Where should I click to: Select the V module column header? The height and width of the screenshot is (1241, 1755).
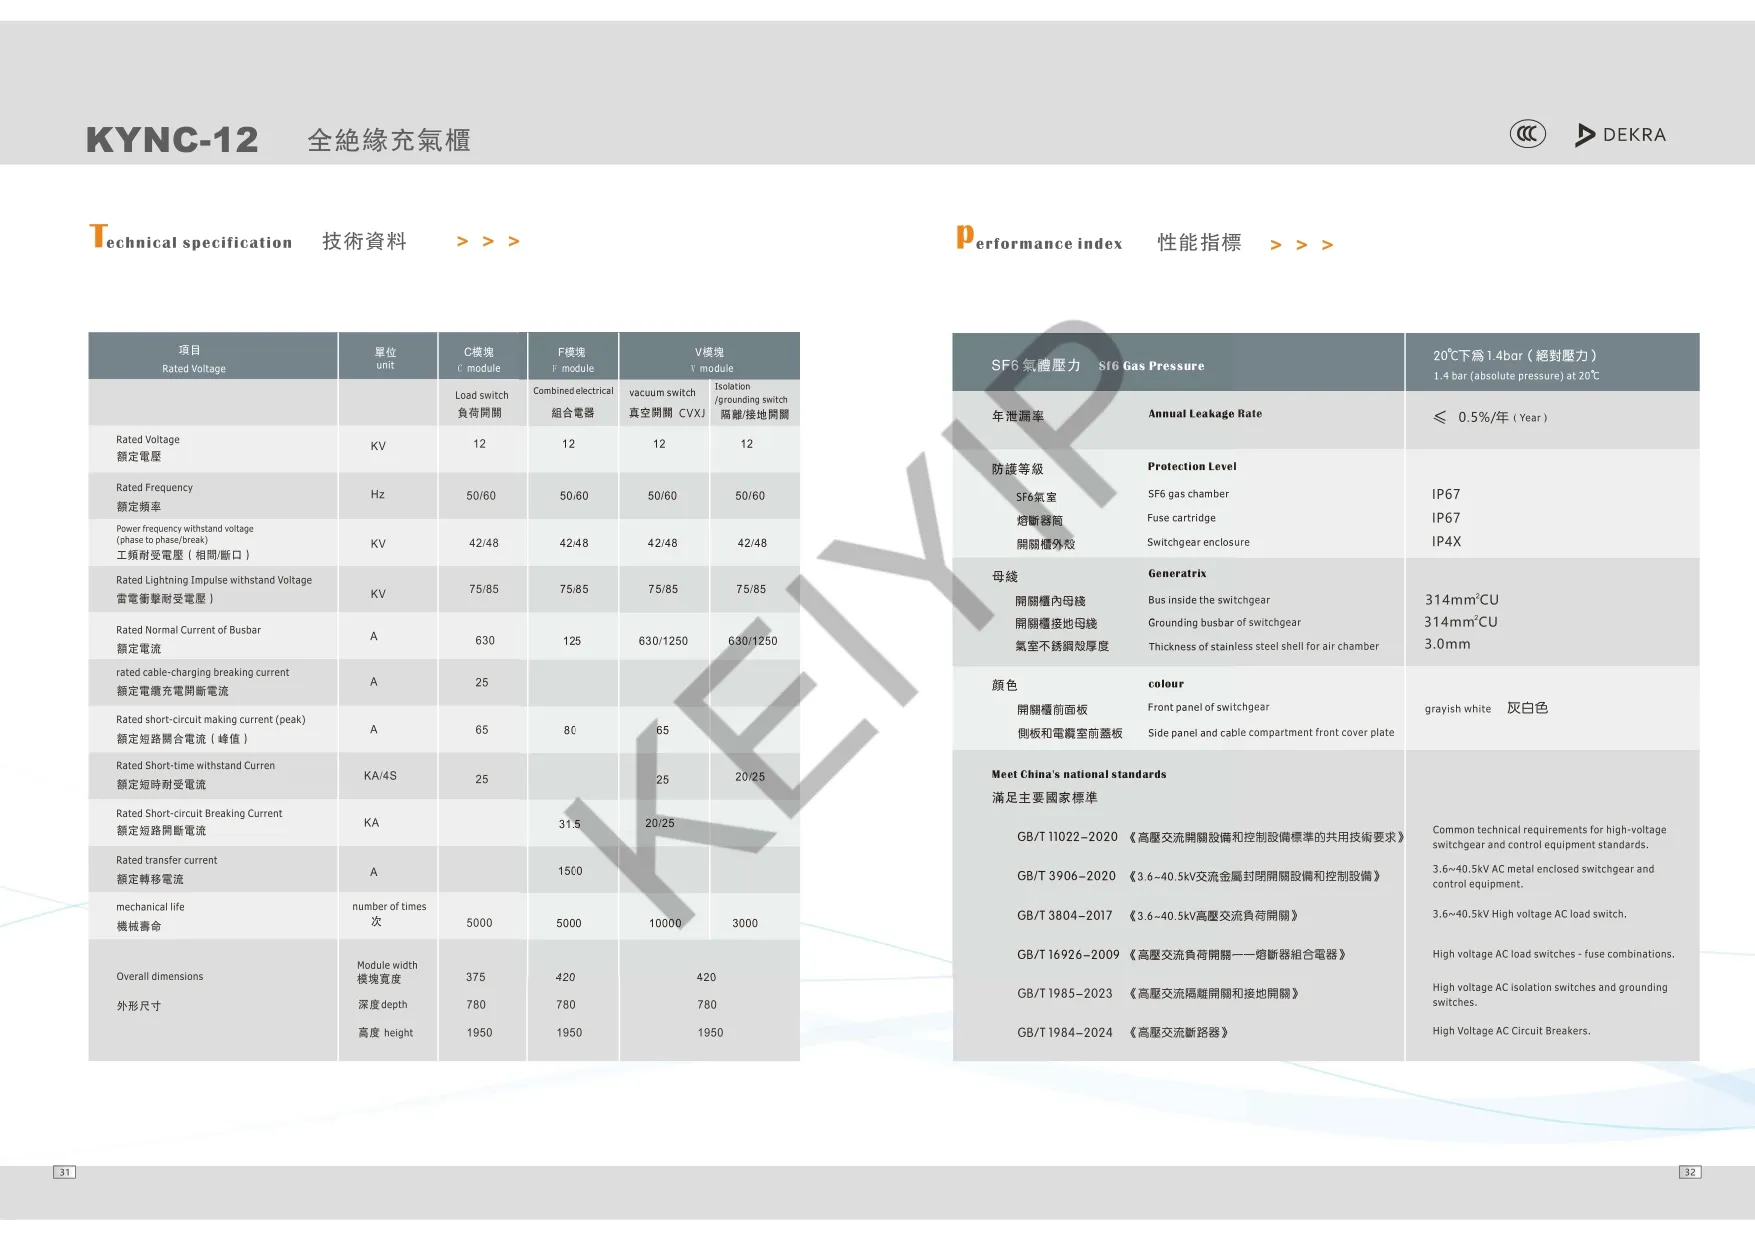coord(709,359)
